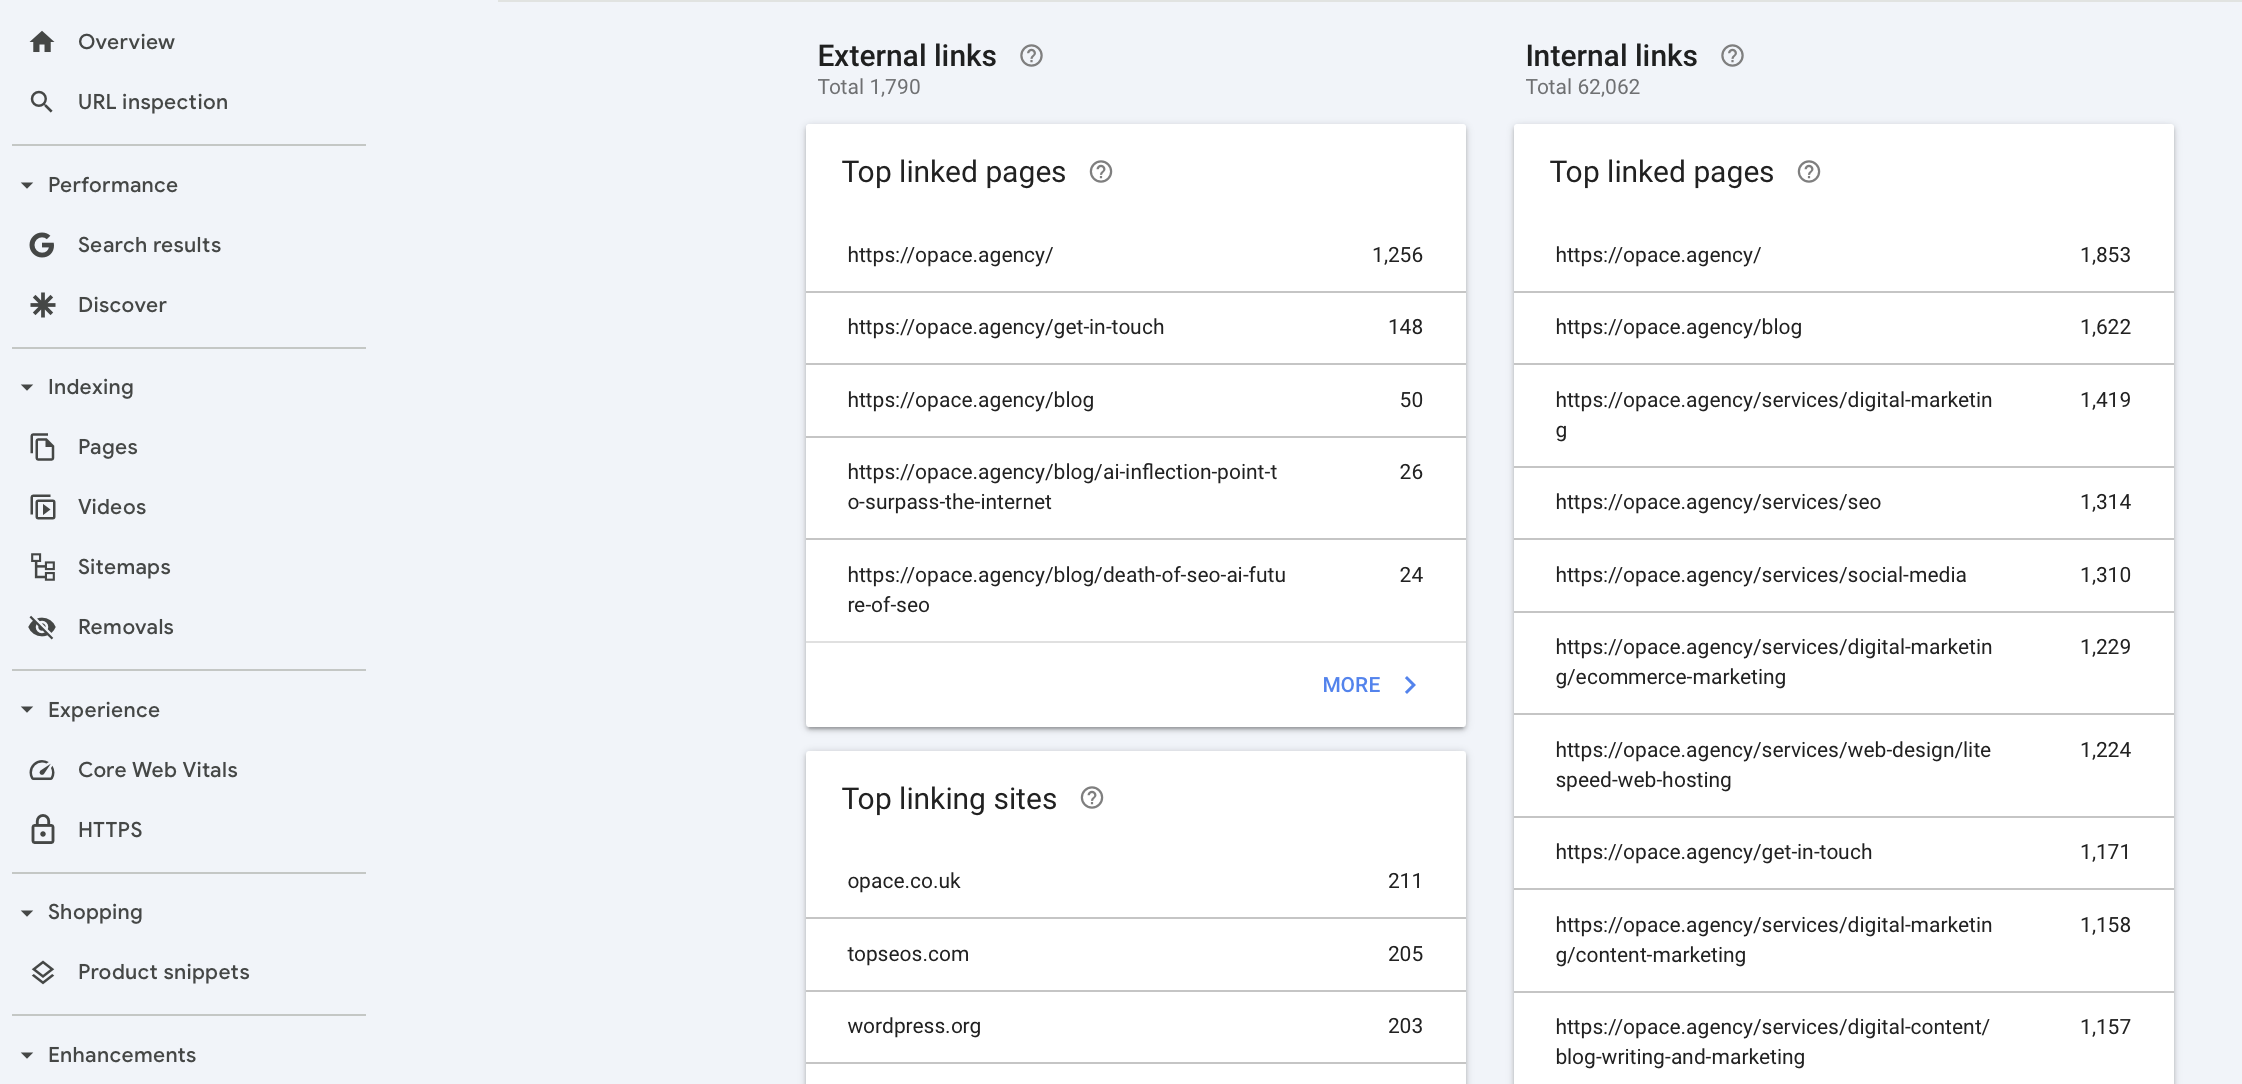The image size is (2242, 1084).
Task: Click MORE under external Top linked pages
Action: (1368, 684)
